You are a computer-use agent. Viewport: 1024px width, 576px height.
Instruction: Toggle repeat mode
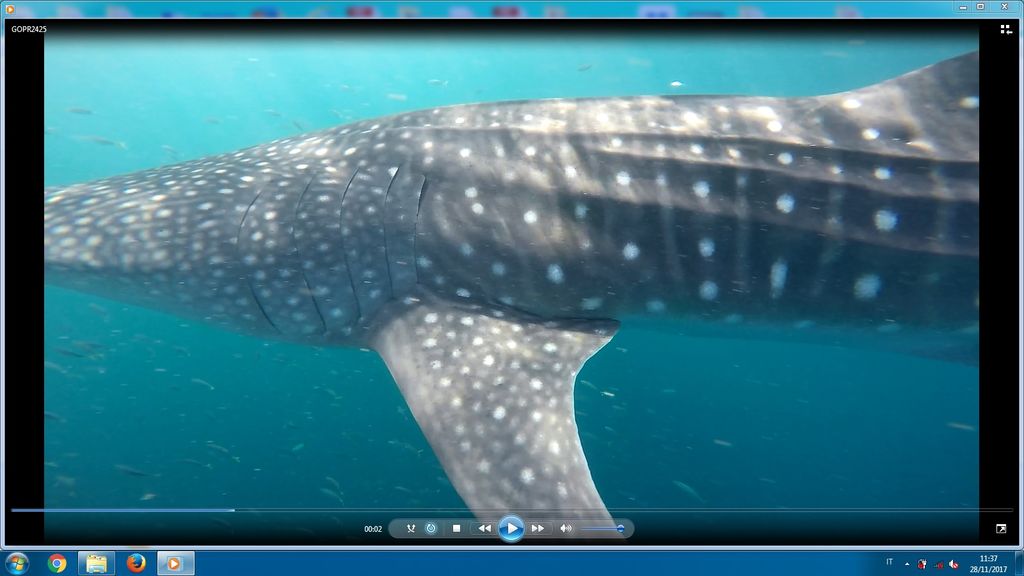pyautogui.click(x=431, y=528)
